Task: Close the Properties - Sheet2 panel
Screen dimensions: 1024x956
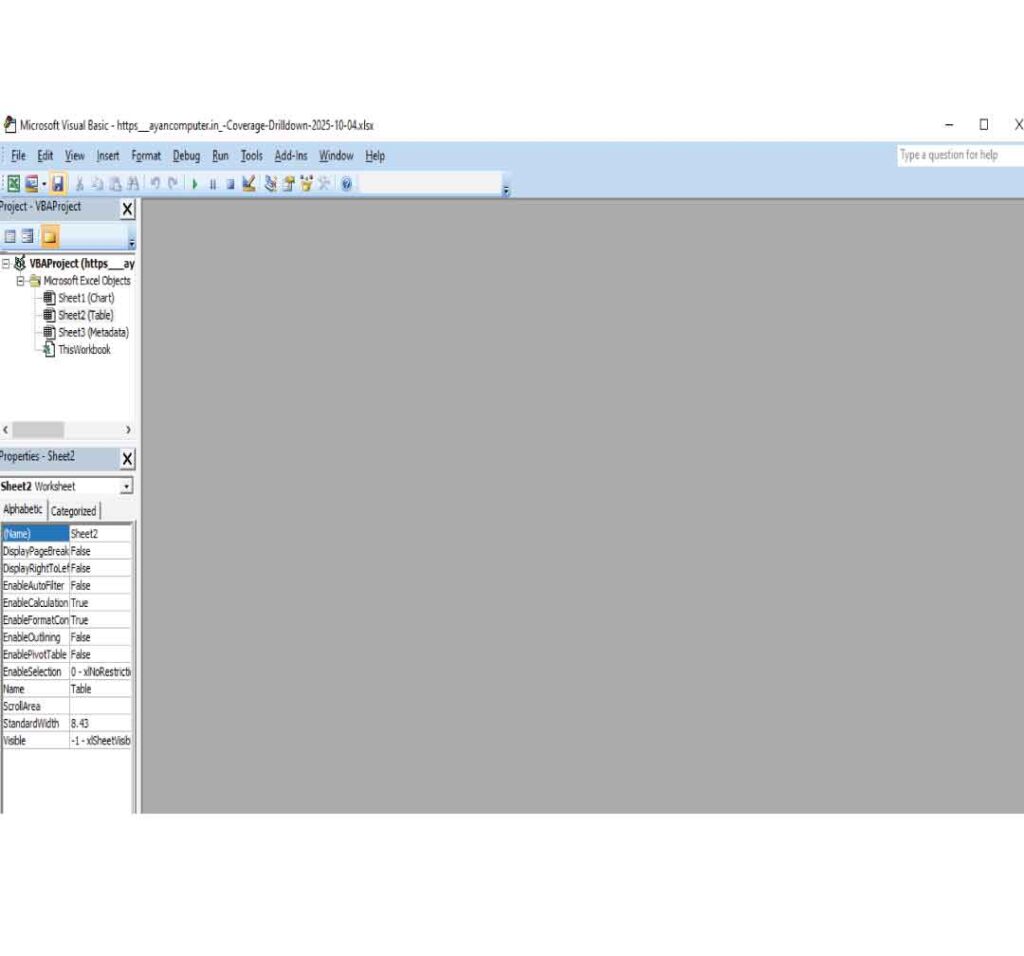Action: pyautogui.click(x=127, y=459)
